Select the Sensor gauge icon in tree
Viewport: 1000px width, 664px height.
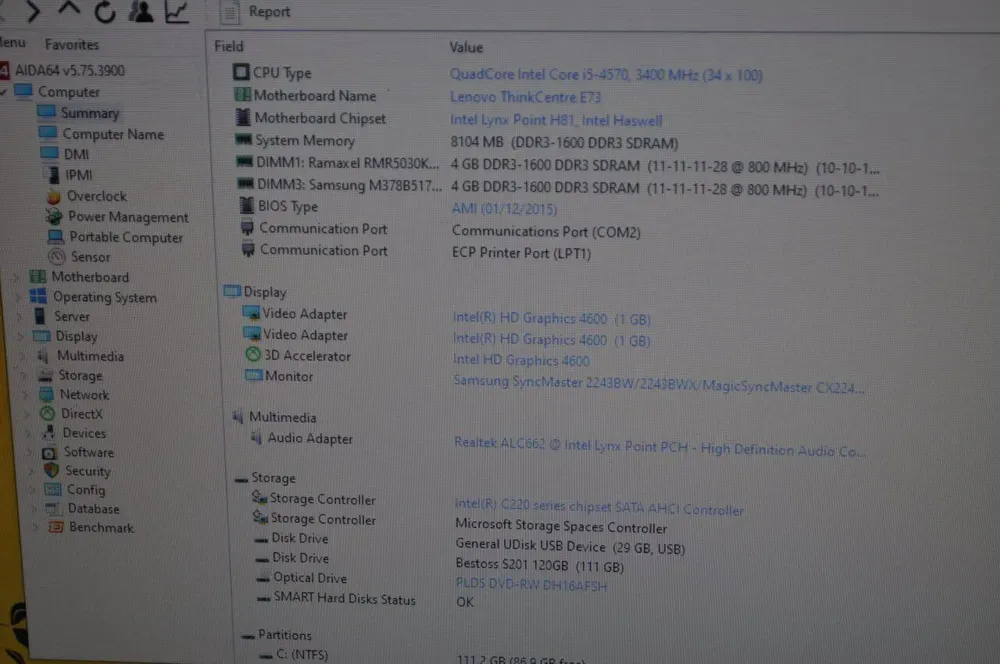[x=55, y=257]
